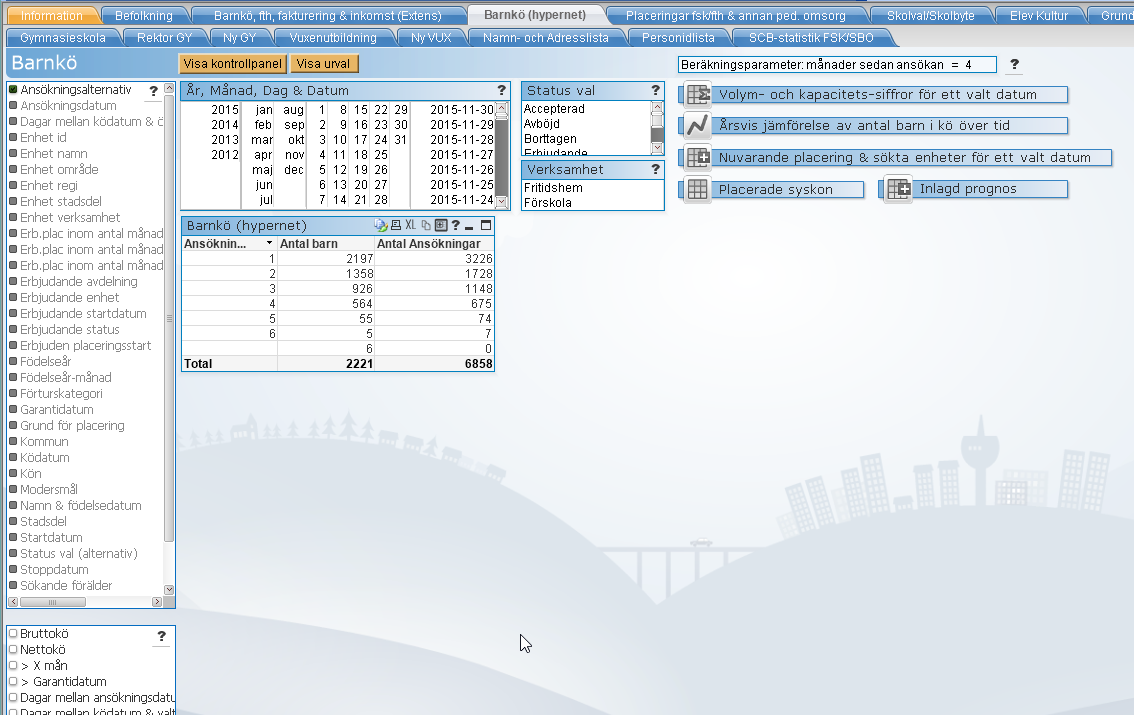Enable the > X mån option
Viewport: 1134px width, 715px height.
(12, 665)
